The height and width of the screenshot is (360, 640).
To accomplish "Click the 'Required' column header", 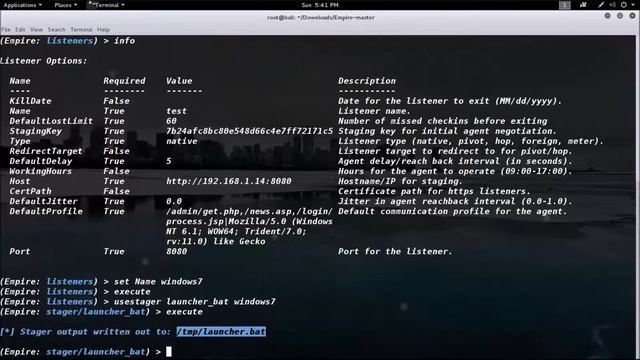I will click(x=124, y=81).
